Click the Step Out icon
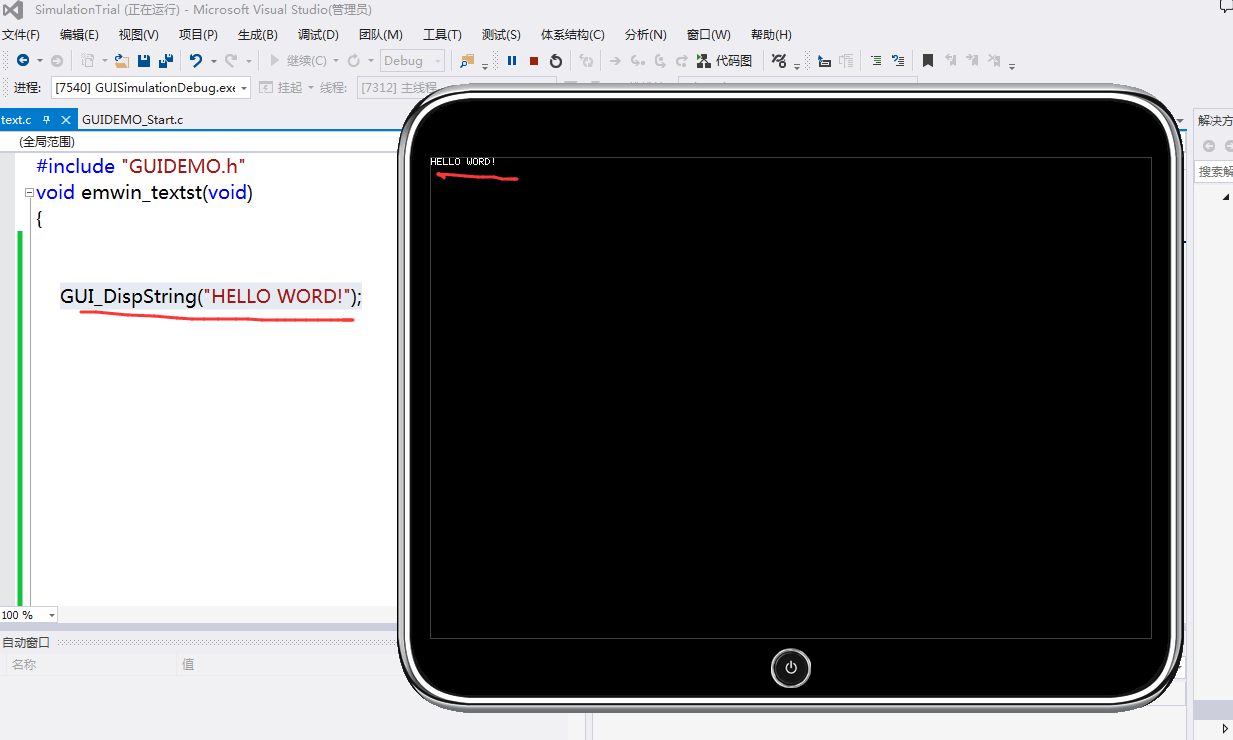 (x=681, y=61)
